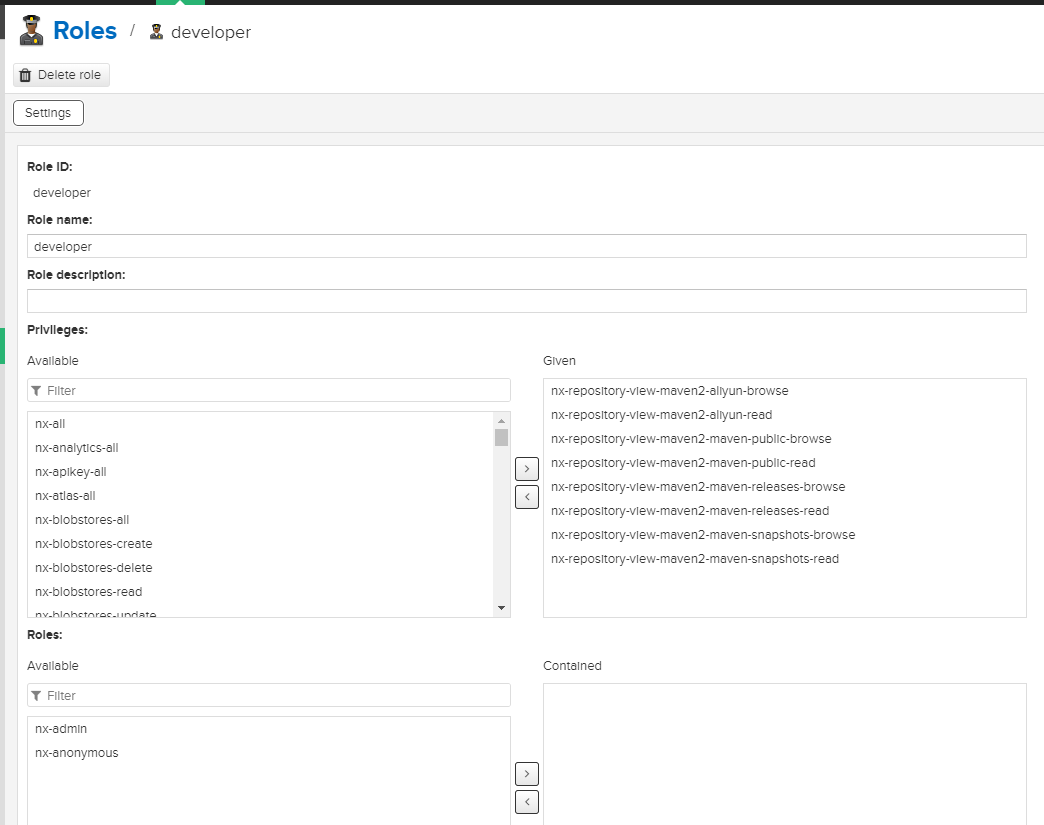
Task: Focus the Role description field
Action: point(526,301)
